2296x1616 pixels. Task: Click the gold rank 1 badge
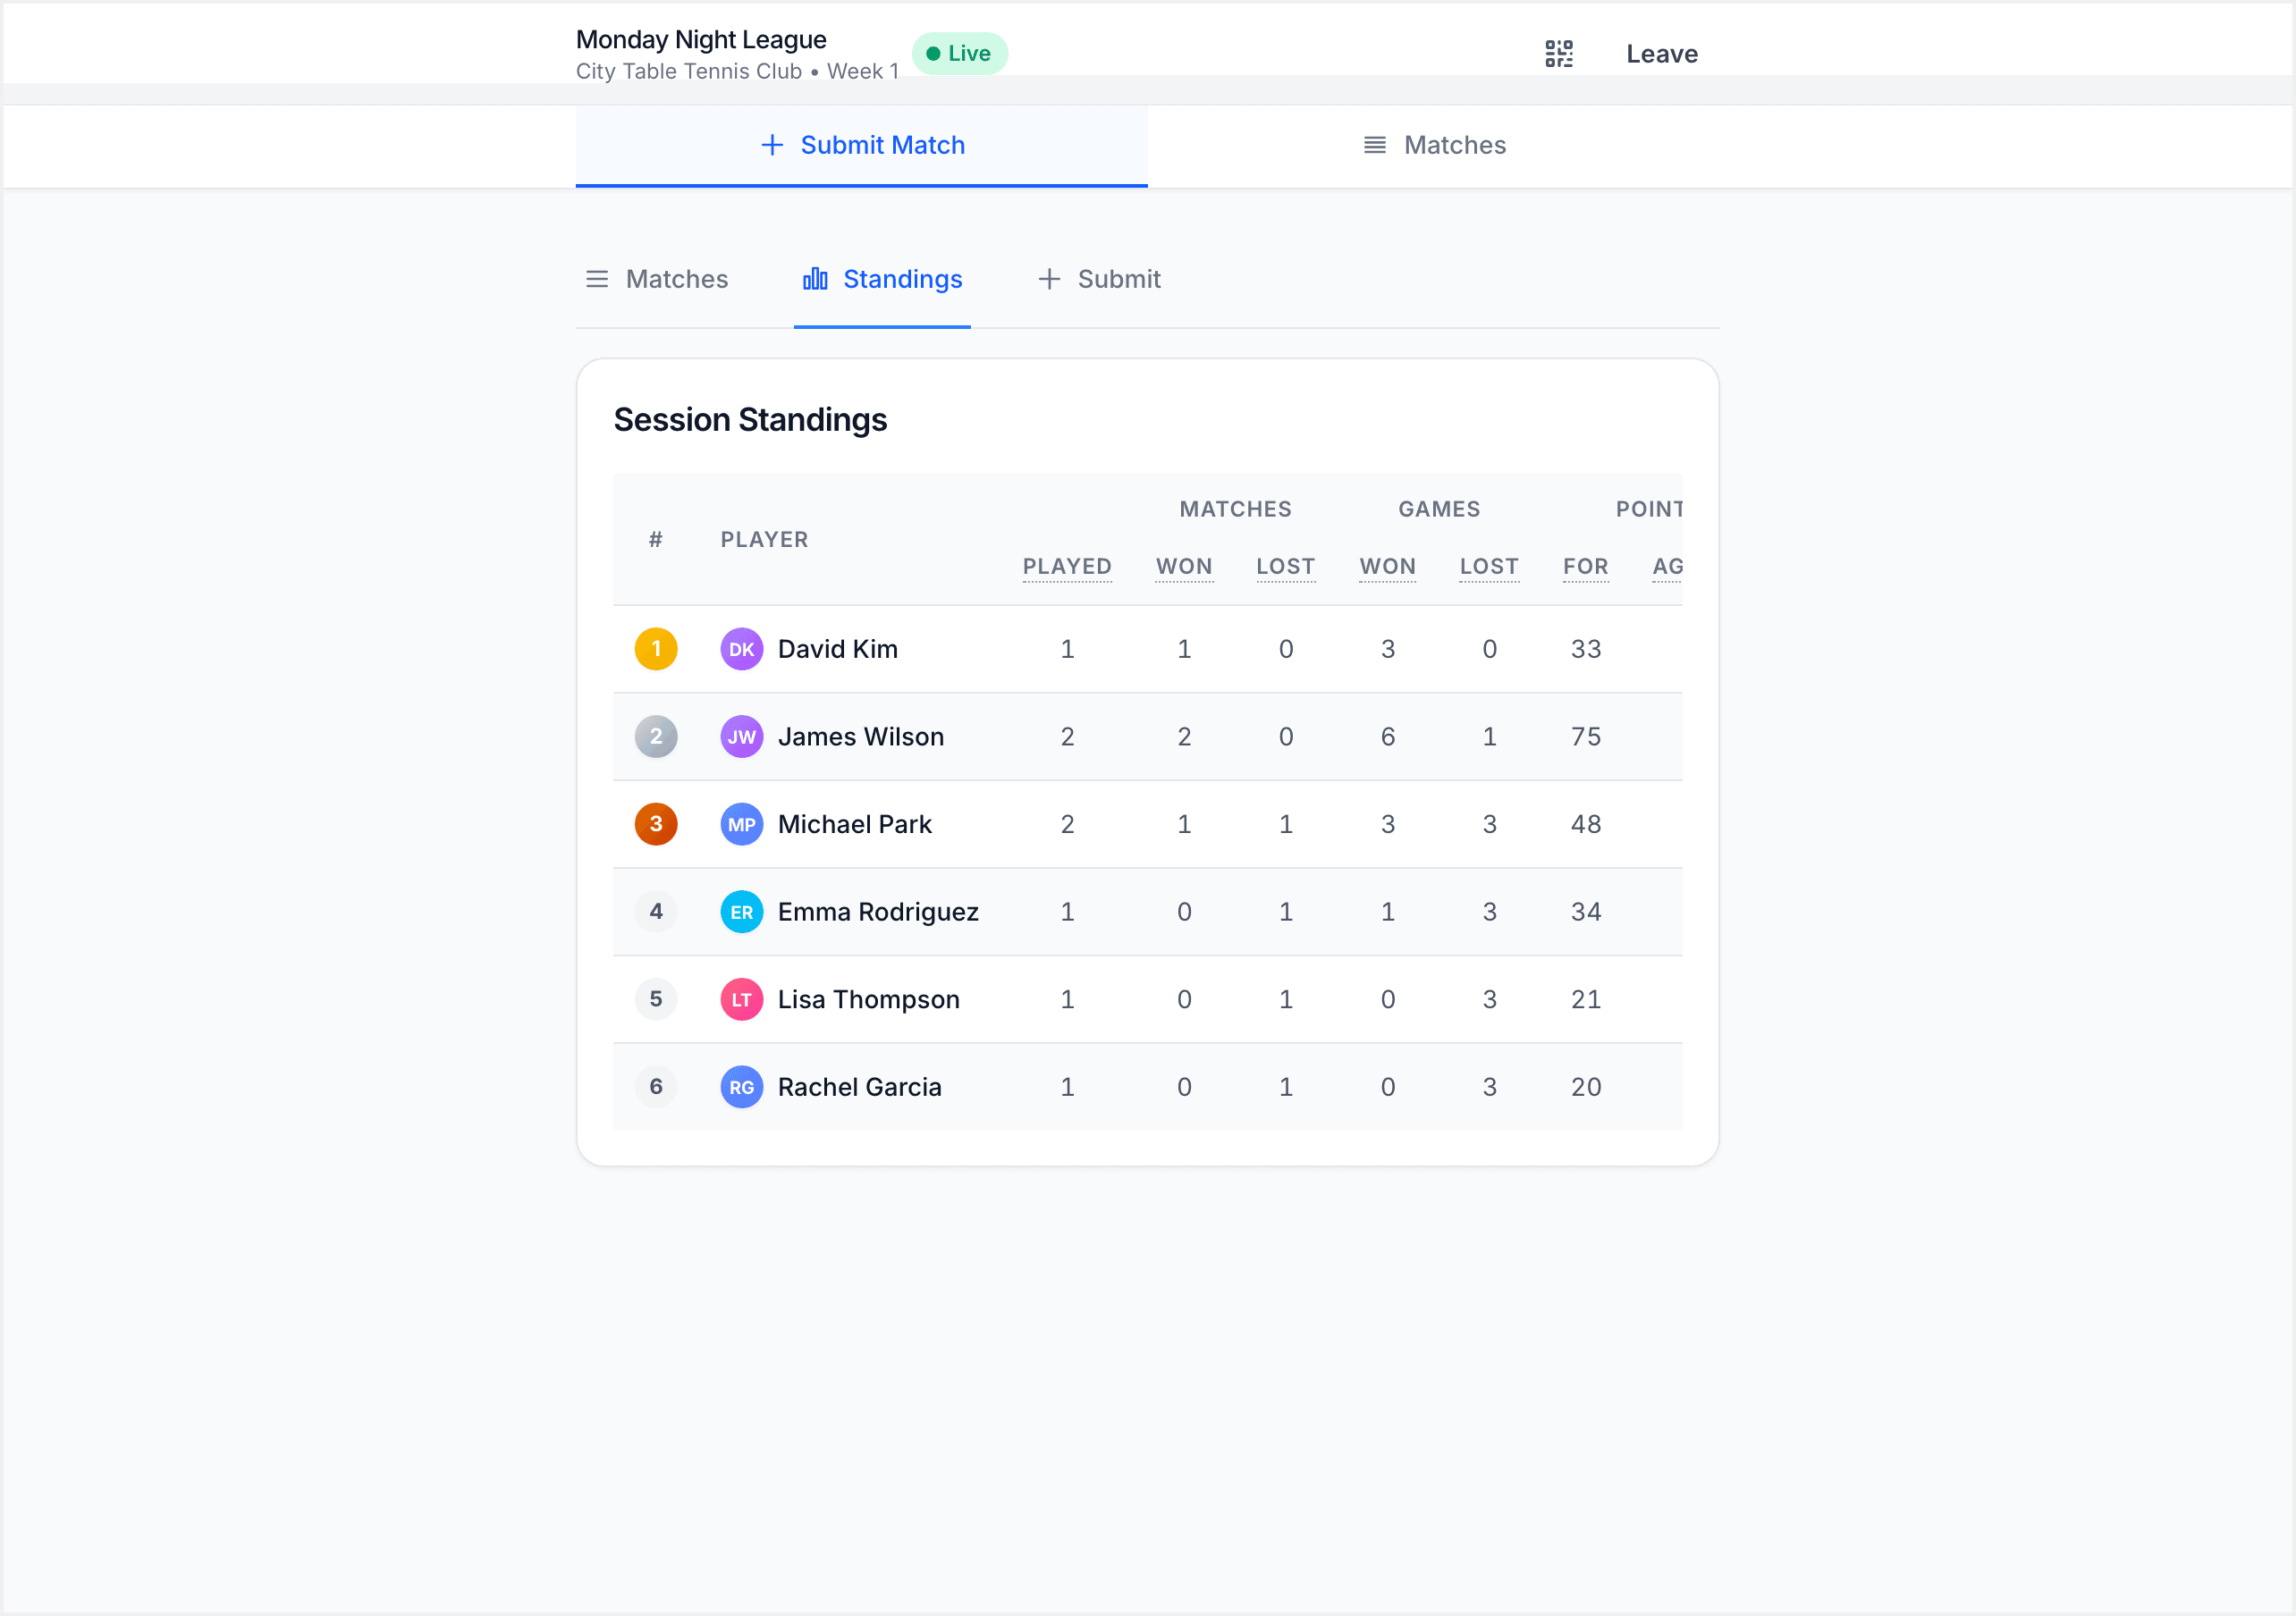(656, 649)
